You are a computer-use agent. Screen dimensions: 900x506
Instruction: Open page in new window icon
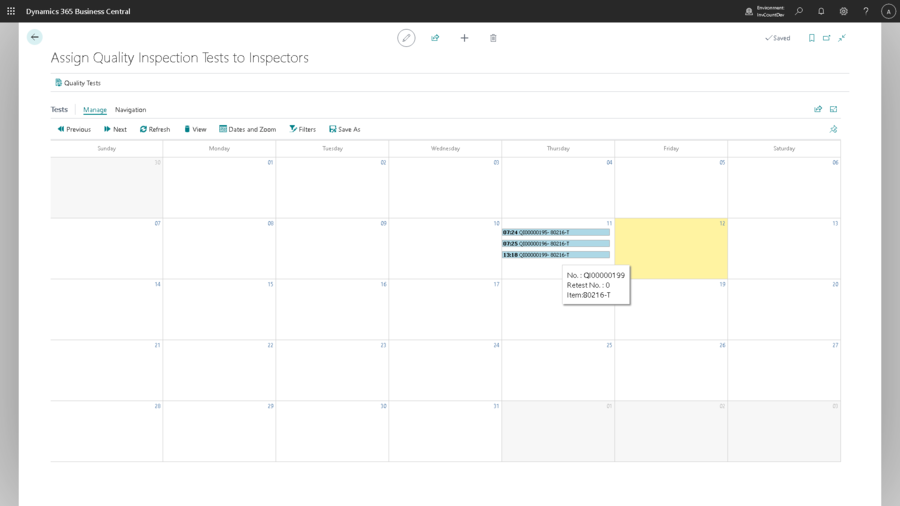pos(827,38)
